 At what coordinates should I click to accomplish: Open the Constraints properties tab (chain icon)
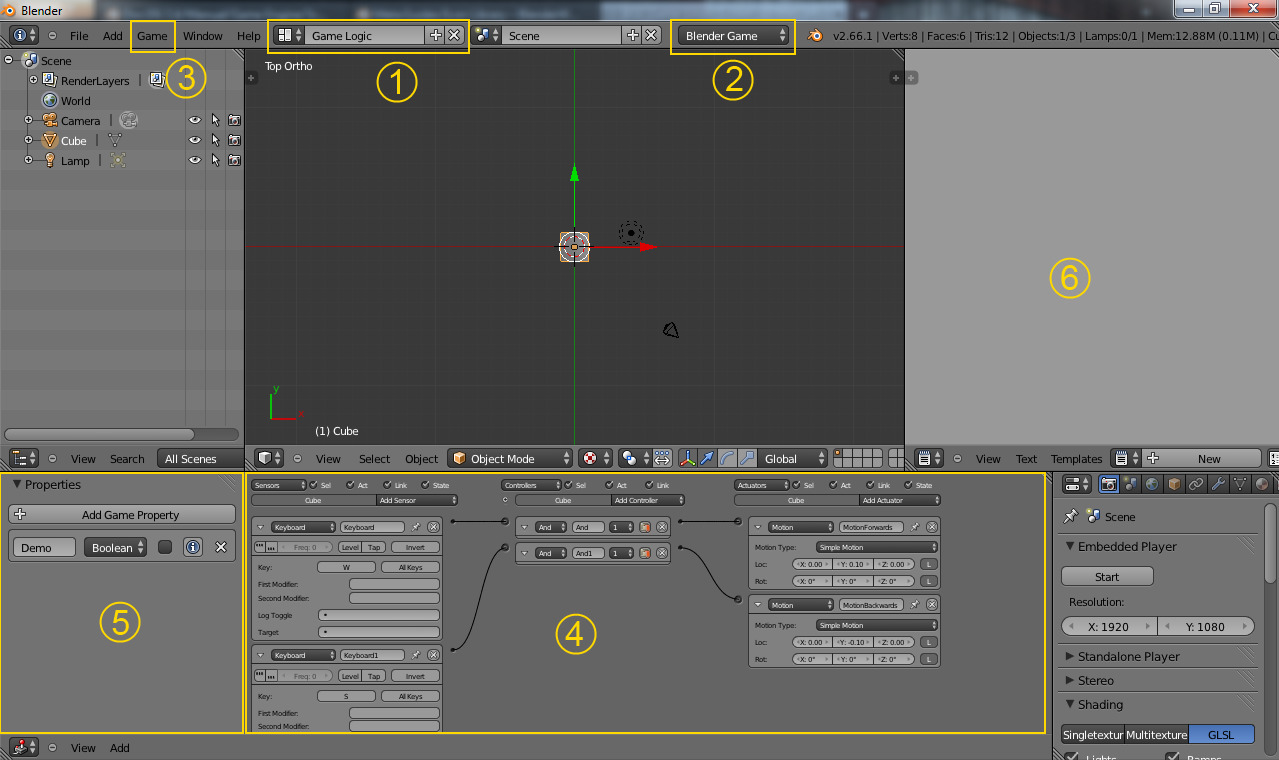coord(1195,485)
